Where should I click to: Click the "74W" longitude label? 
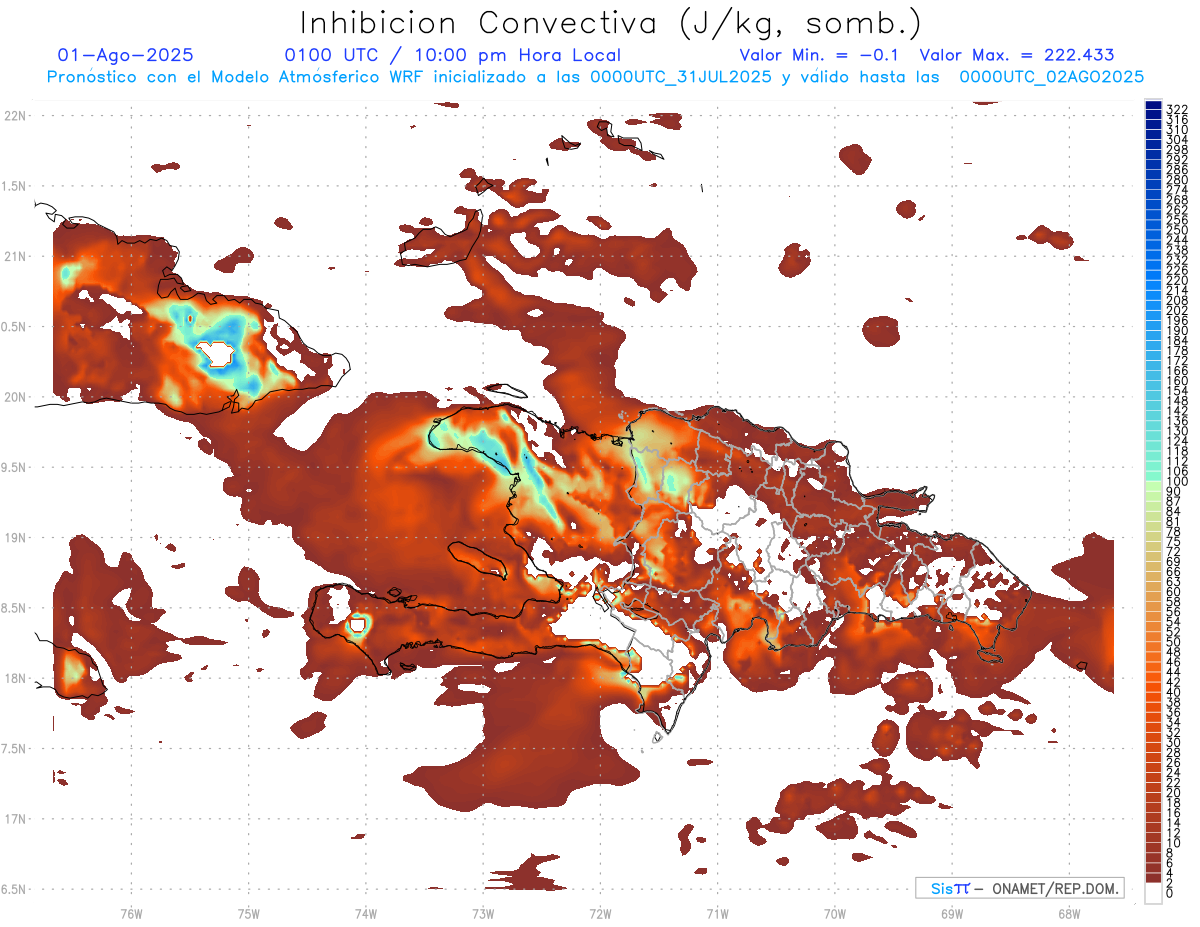pos(365,912)
